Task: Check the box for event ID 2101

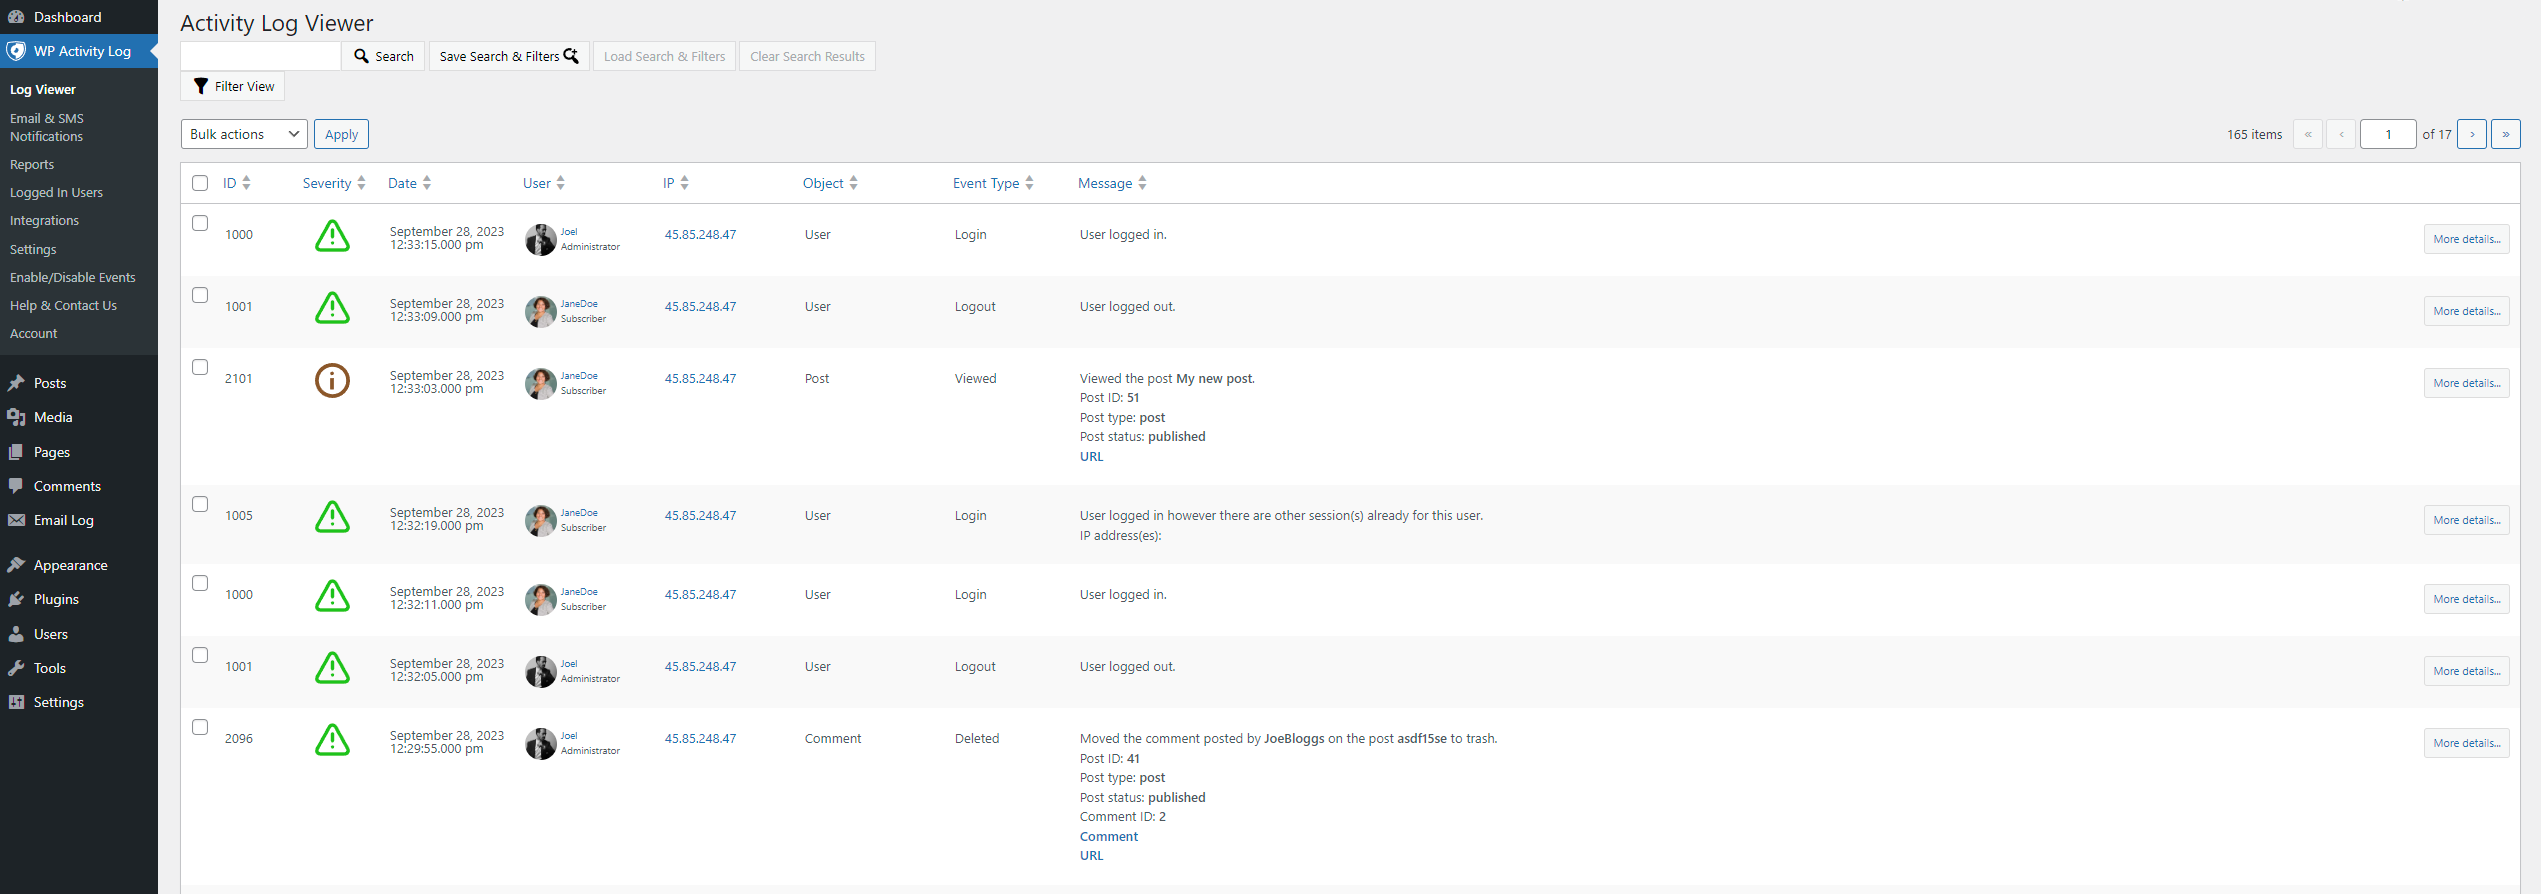Action: [200, 367]
